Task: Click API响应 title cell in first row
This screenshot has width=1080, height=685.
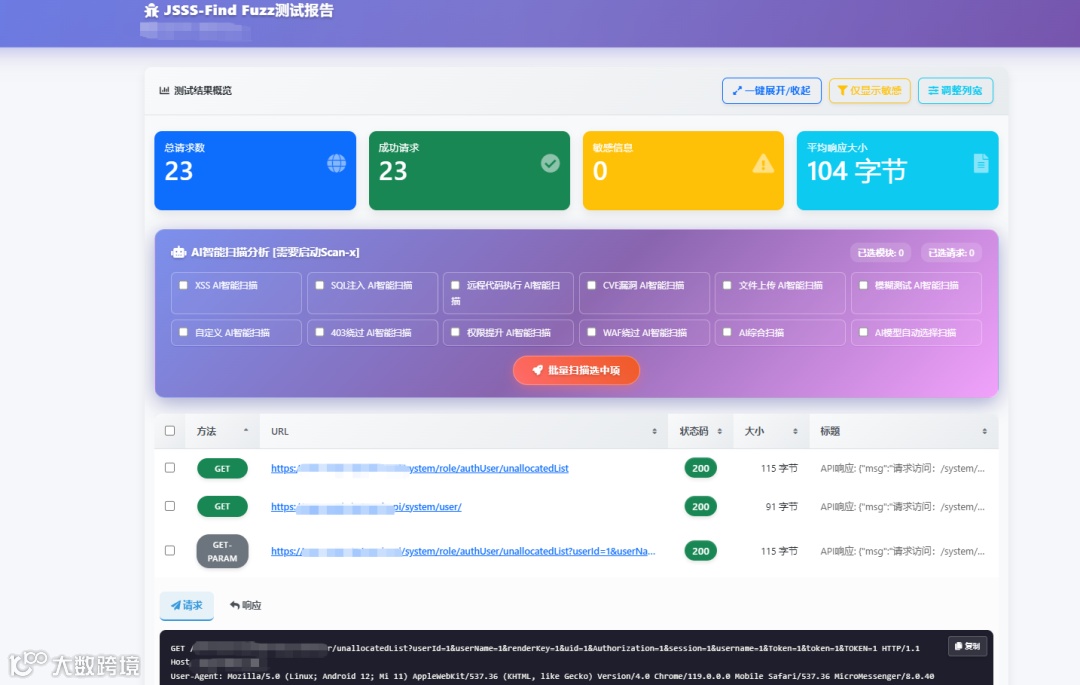Action: [x=902, y=468]
